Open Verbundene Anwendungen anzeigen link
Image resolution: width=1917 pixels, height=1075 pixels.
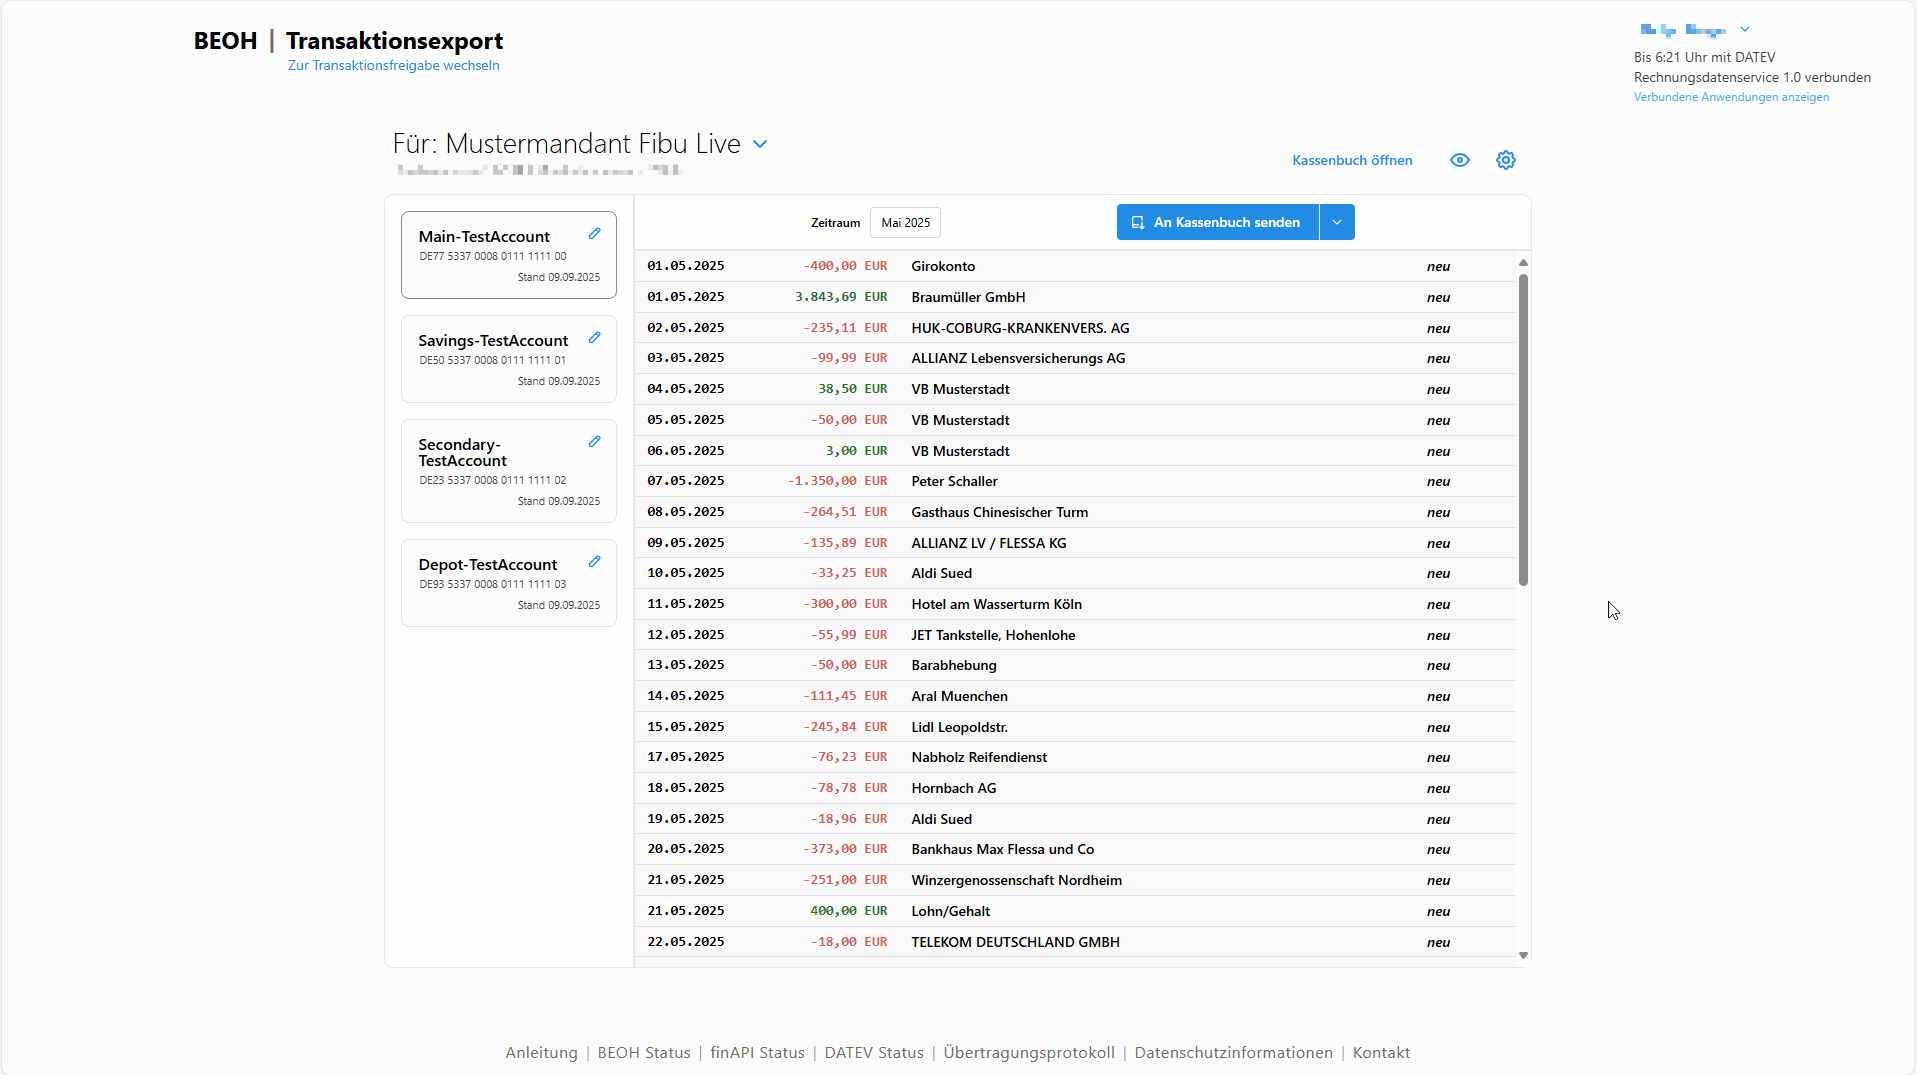pyautogui.click(x=1731, y=97)
